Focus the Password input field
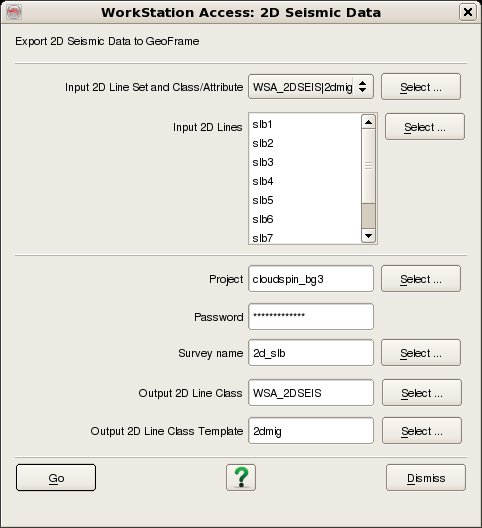The height and width of the screenshot is (528, 482). 311,317
